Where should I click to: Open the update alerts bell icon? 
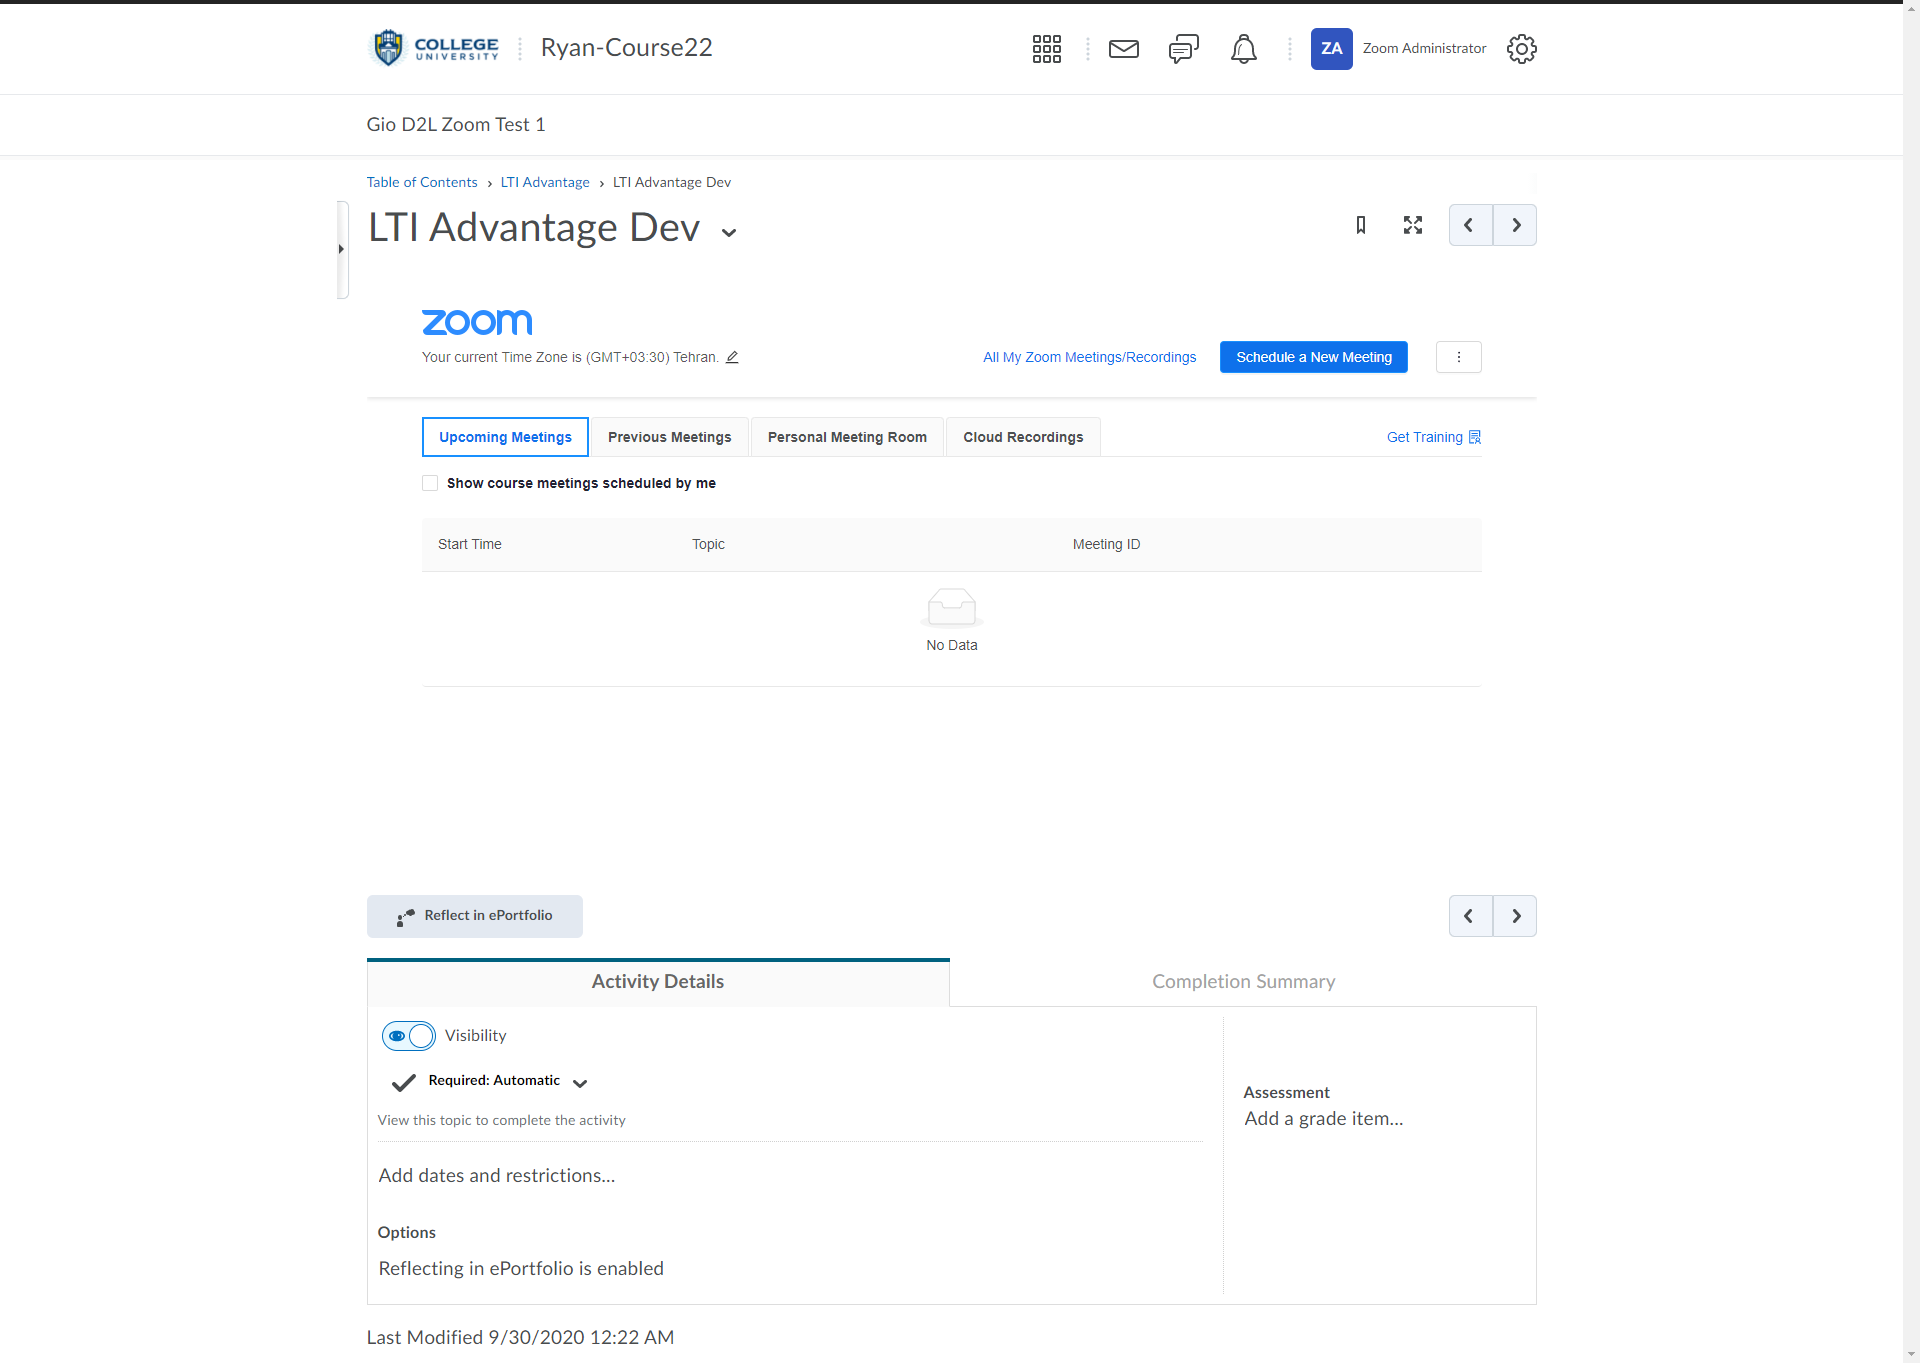(1244, 49)
